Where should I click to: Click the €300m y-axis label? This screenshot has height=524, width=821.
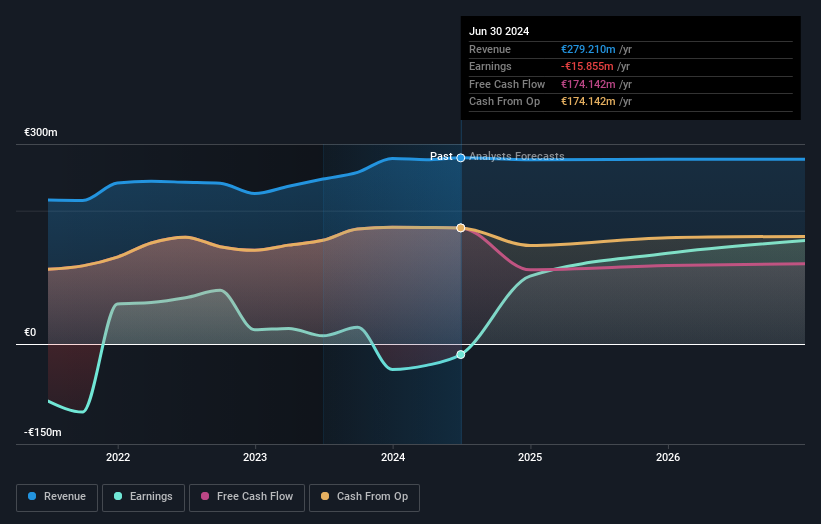(41, 132)
